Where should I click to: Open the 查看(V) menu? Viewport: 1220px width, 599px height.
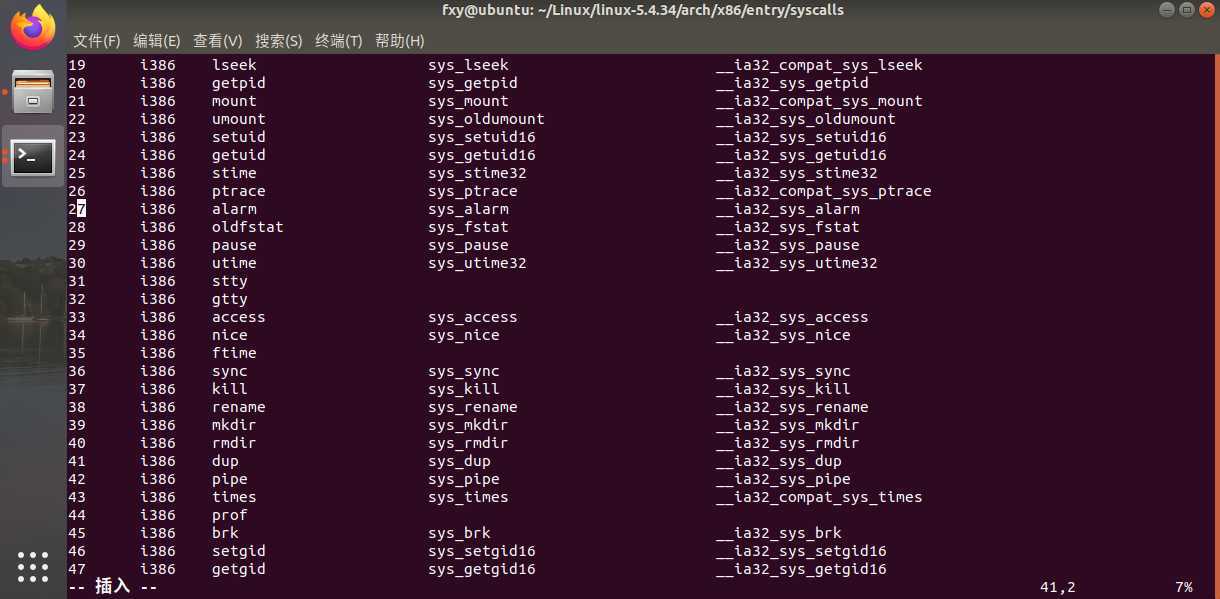(218, 41)
